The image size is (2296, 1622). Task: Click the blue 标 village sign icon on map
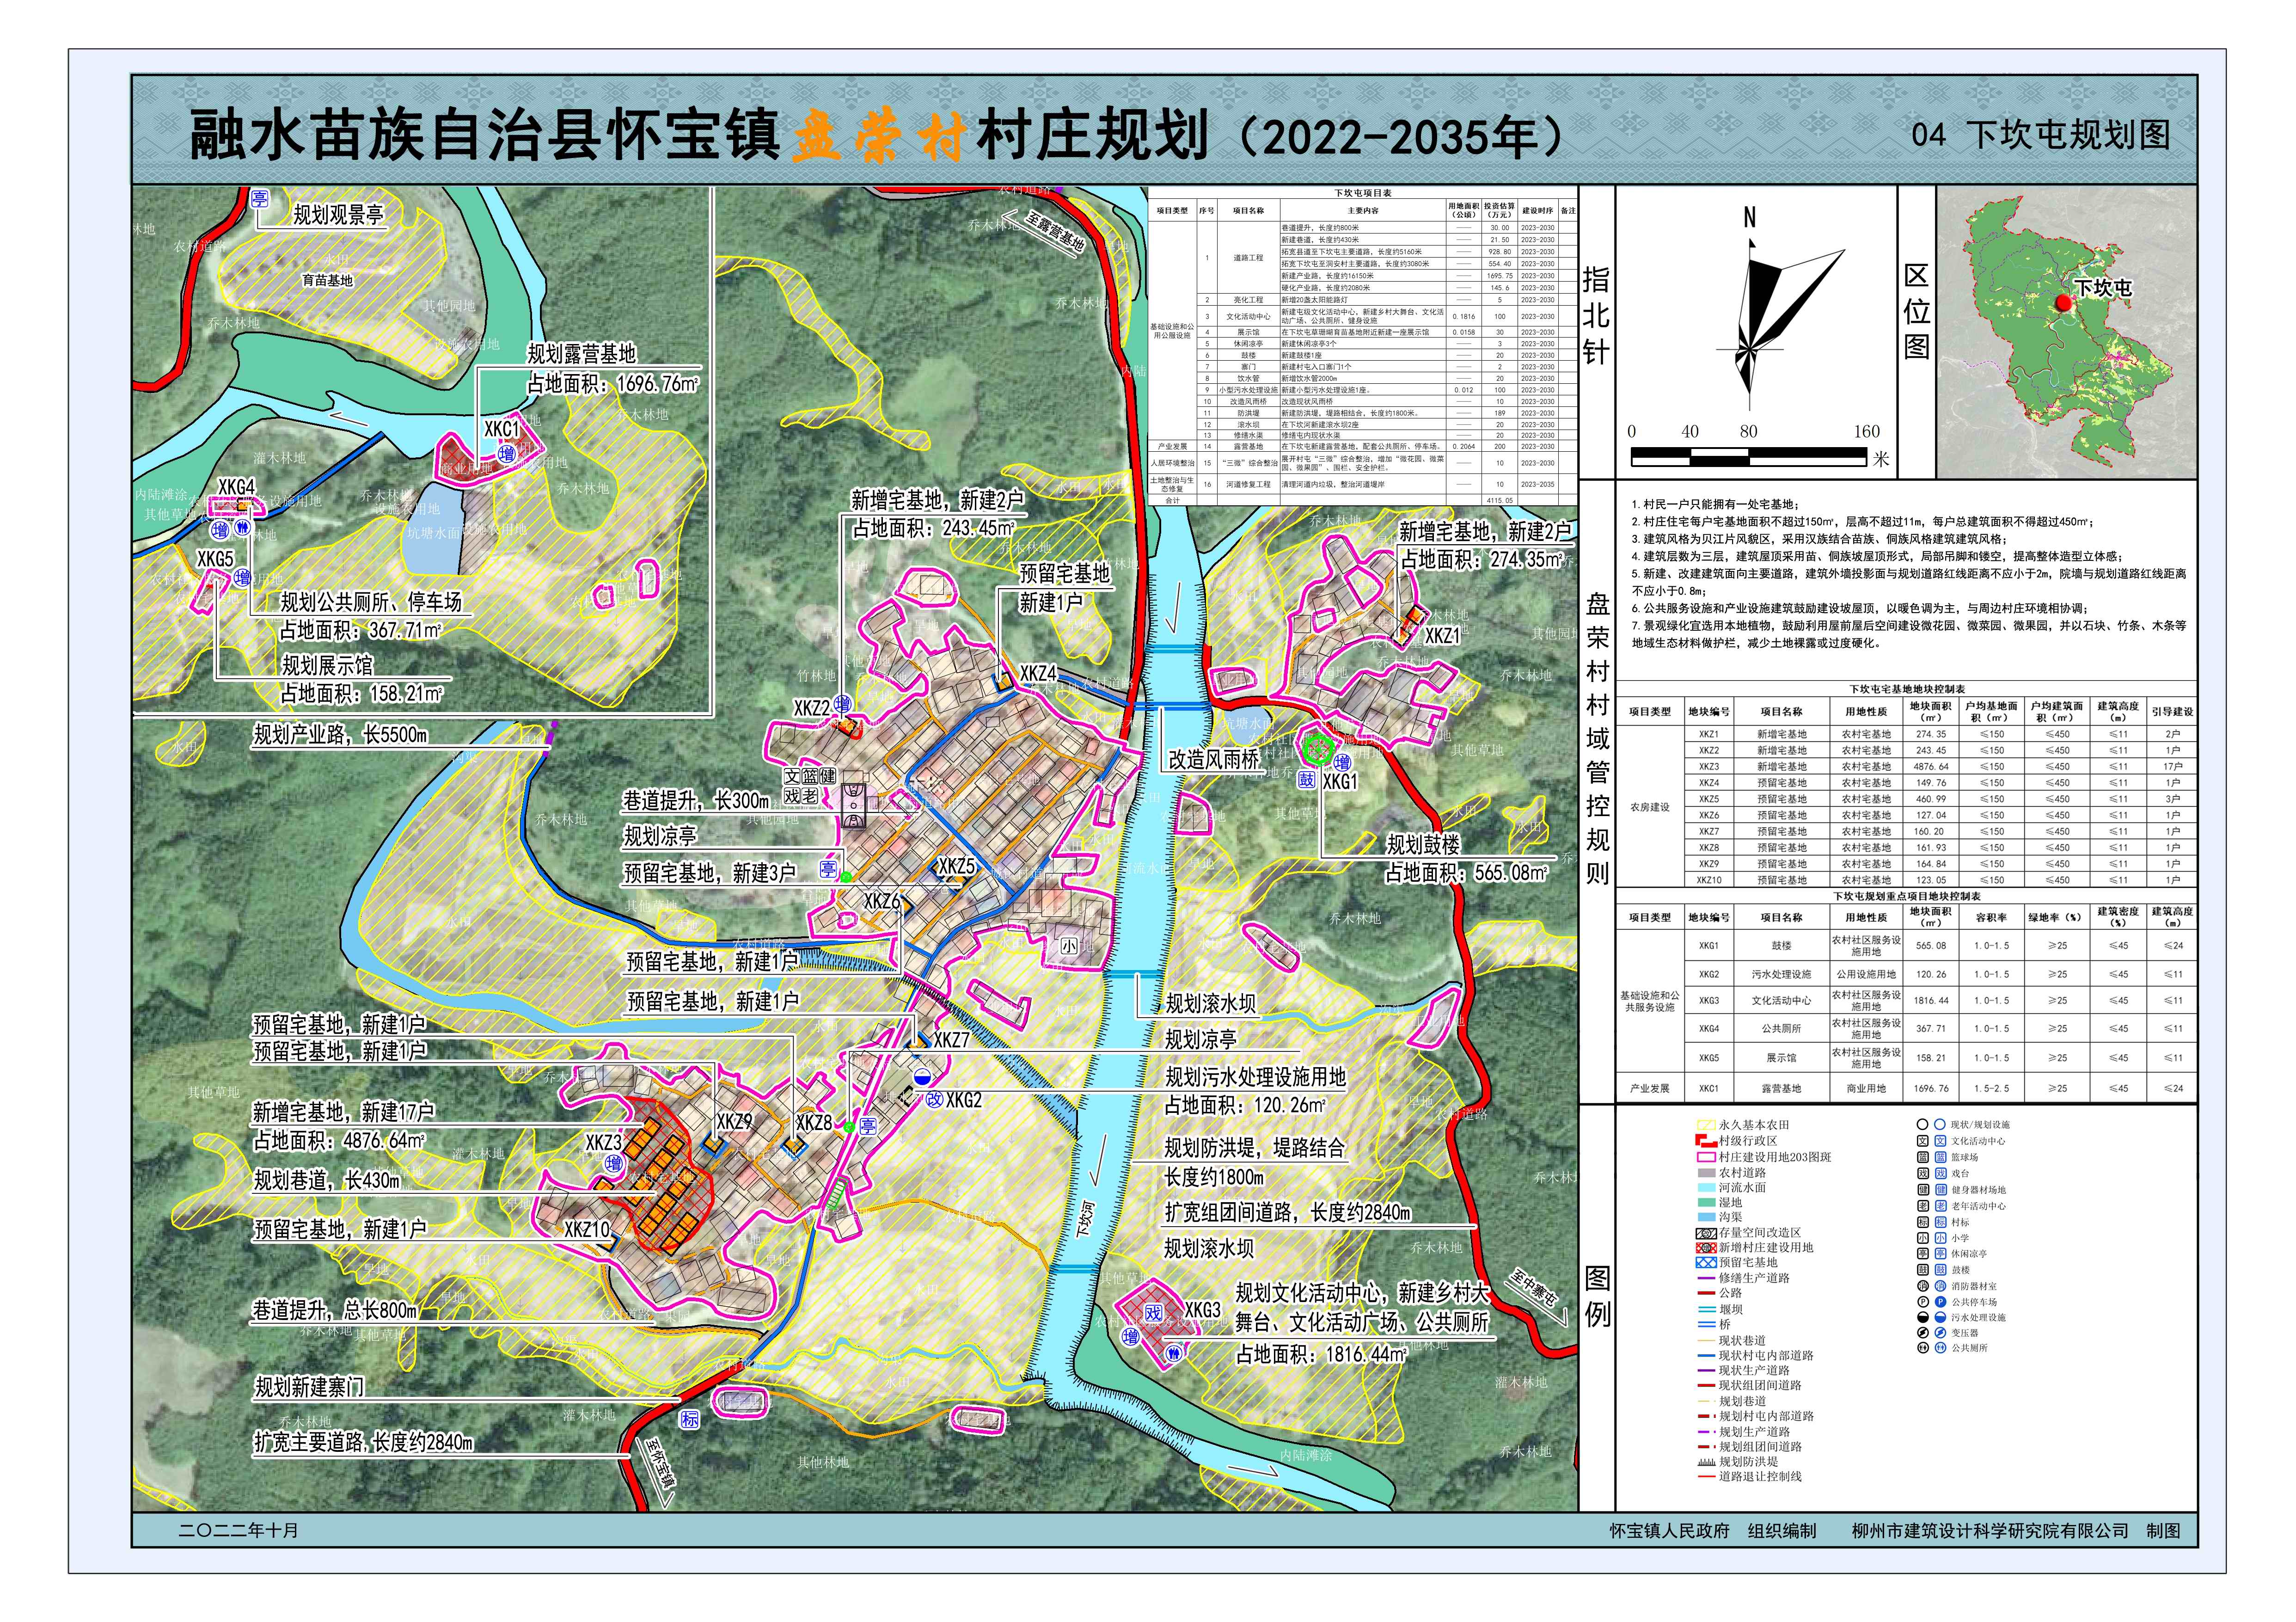click(690, 1420)
